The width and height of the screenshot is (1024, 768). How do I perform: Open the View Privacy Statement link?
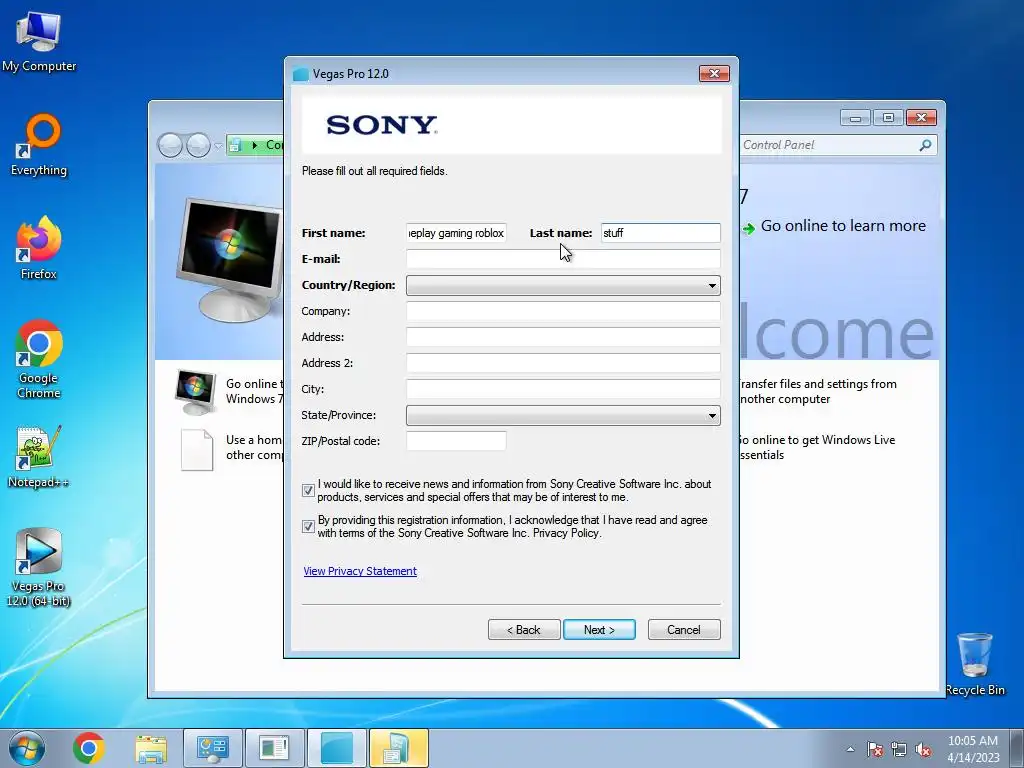point(360,571)
